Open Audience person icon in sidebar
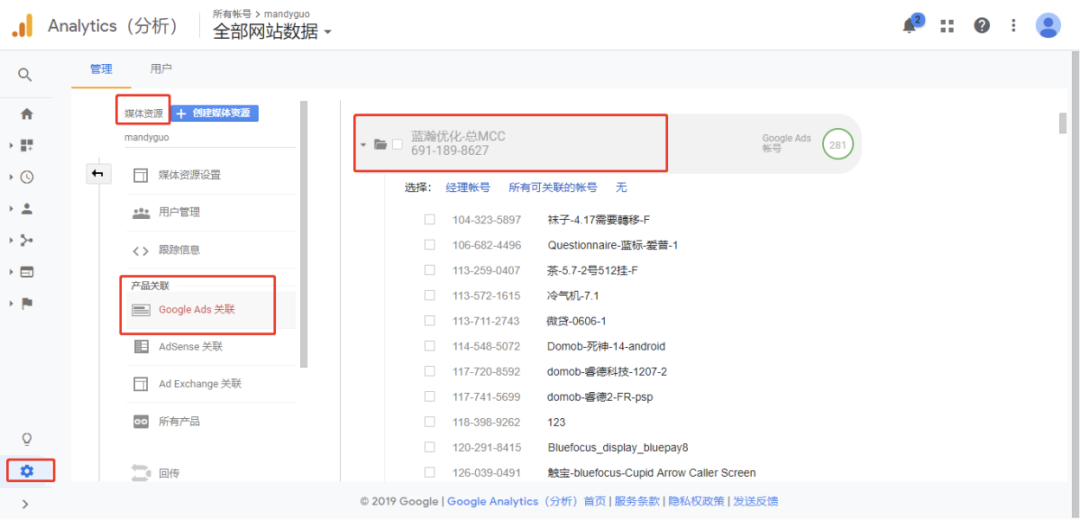 pos(27,209)
